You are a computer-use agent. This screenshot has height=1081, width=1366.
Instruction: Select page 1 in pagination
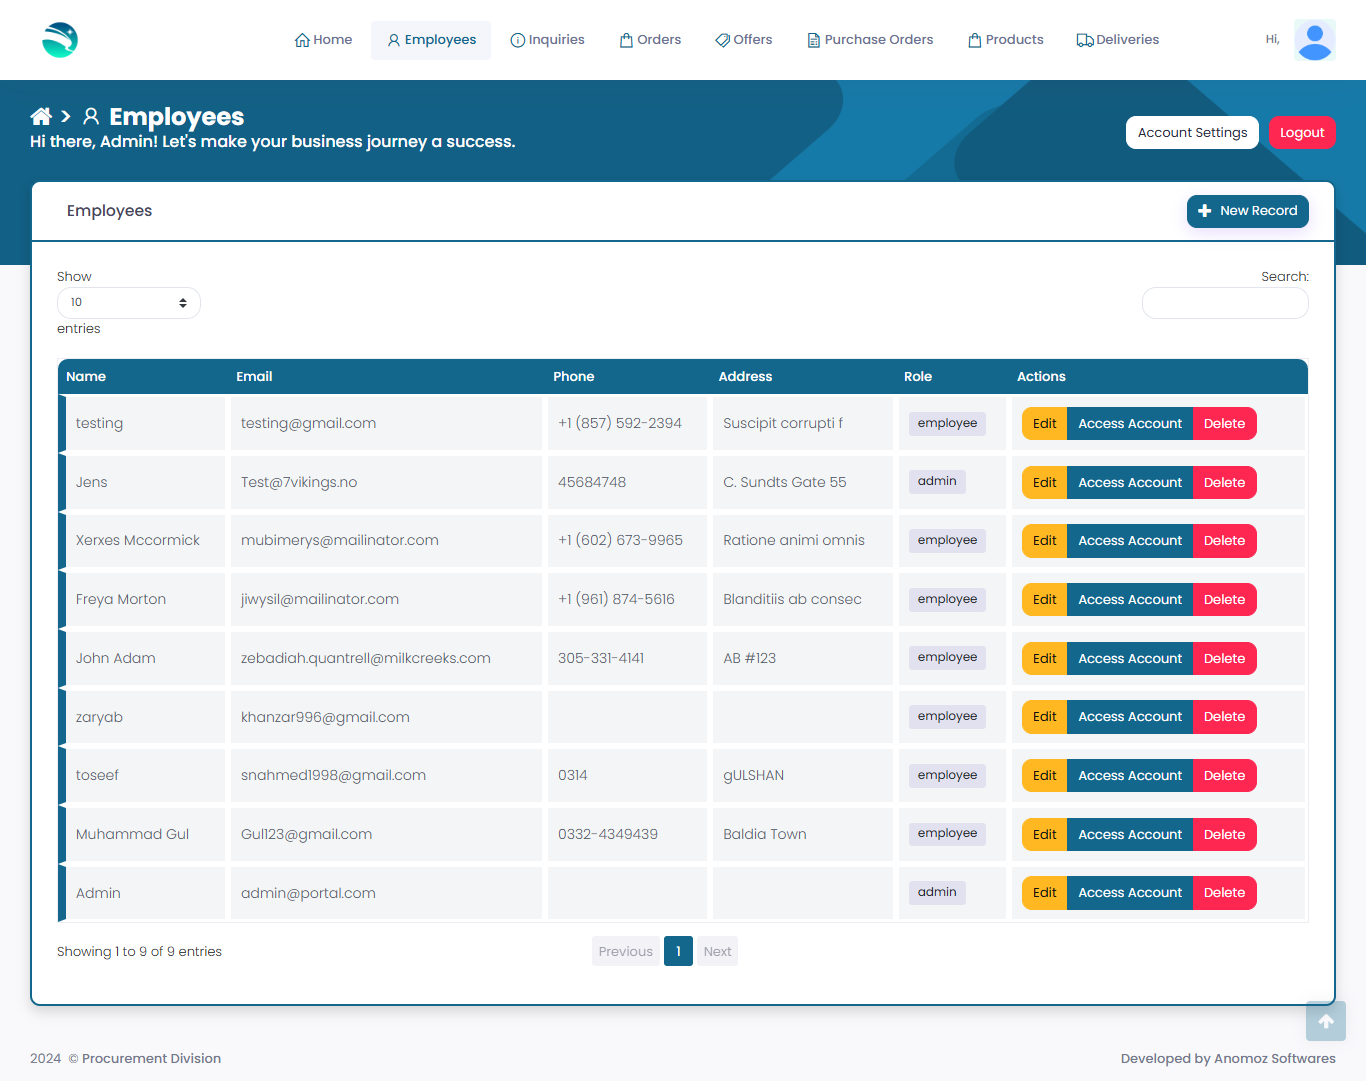tap(678, 952)
